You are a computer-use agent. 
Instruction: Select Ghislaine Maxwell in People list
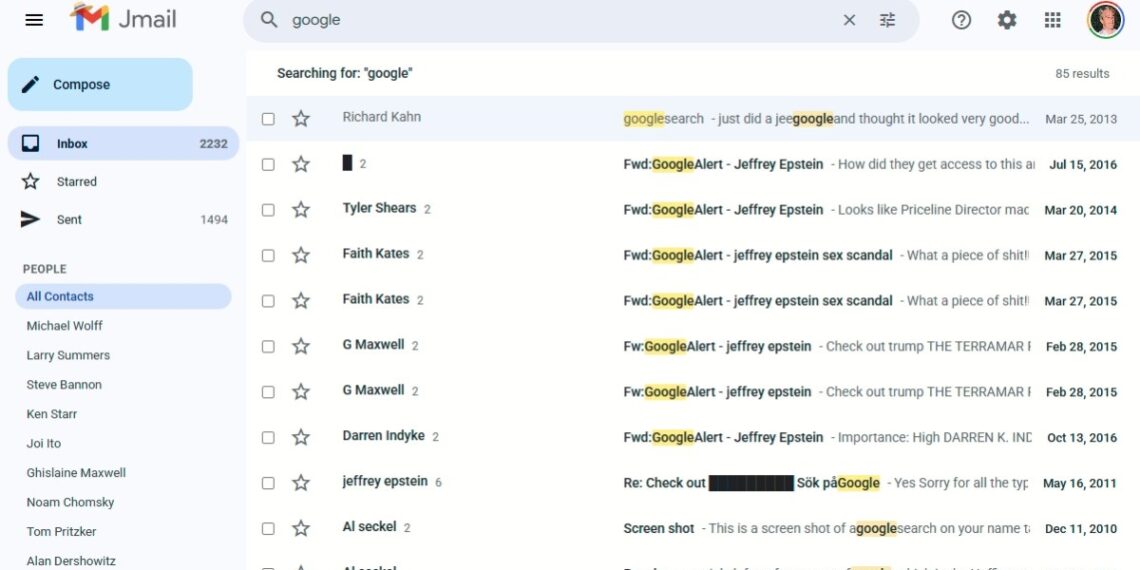(x=76, y=473)
